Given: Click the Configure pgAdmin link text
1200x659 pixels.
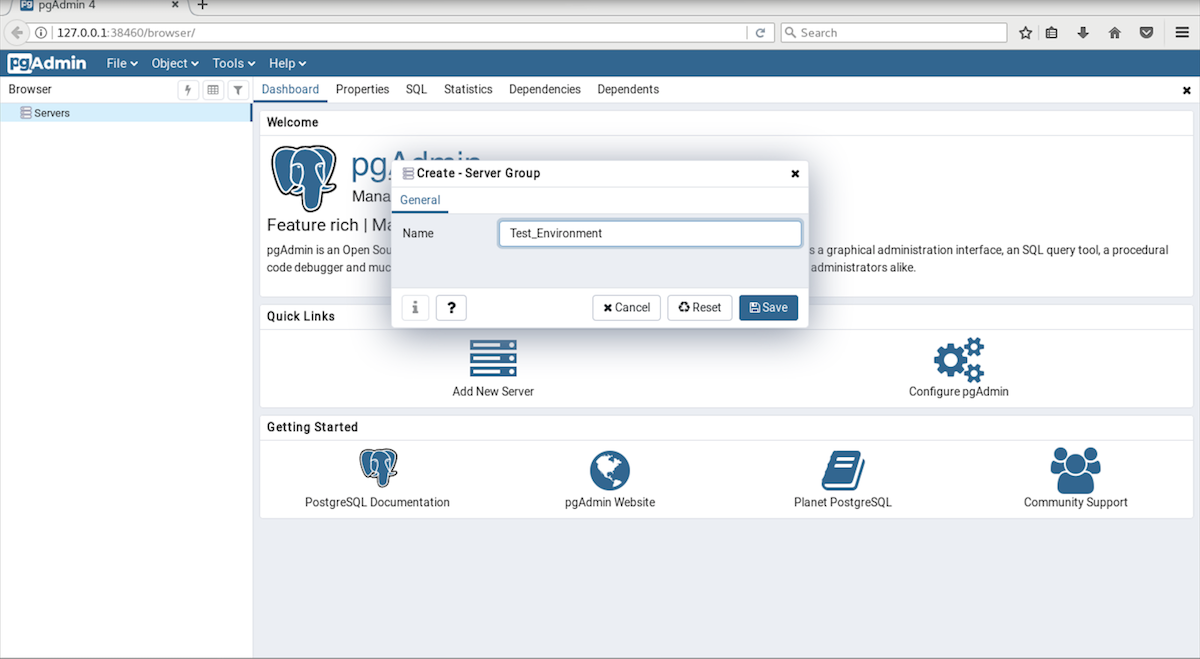Looking at the screenshot, I should (x=959, y=392).
